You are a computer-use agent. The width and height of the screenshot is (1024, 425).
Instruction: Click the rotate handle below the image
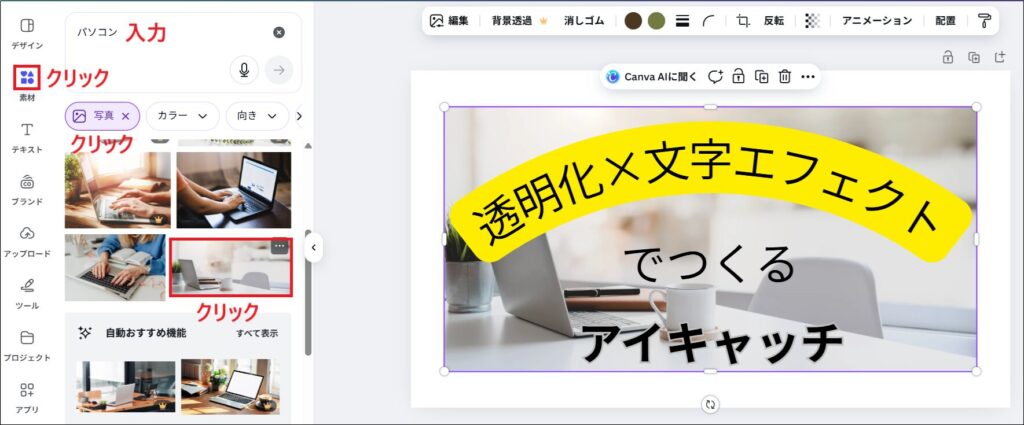point(711,404)
